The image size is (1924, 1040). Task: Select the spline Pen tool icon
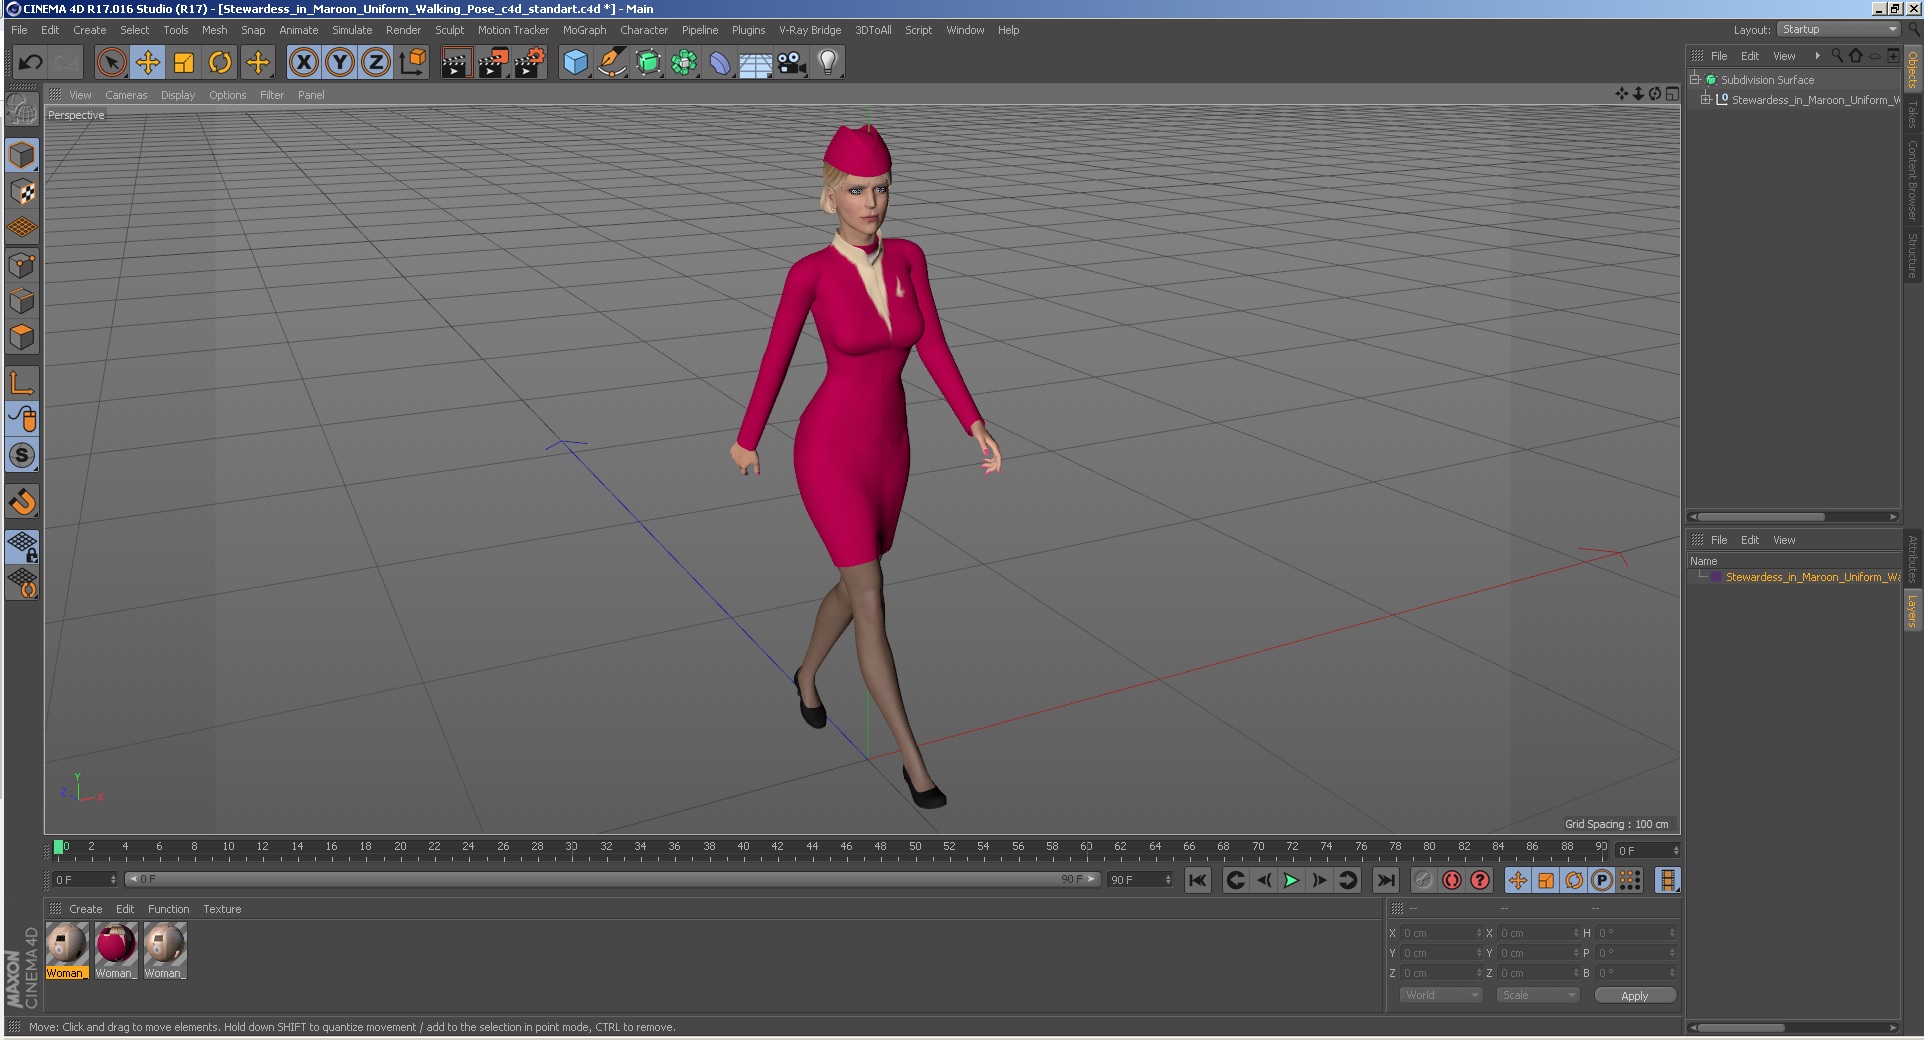click(611, 63)
